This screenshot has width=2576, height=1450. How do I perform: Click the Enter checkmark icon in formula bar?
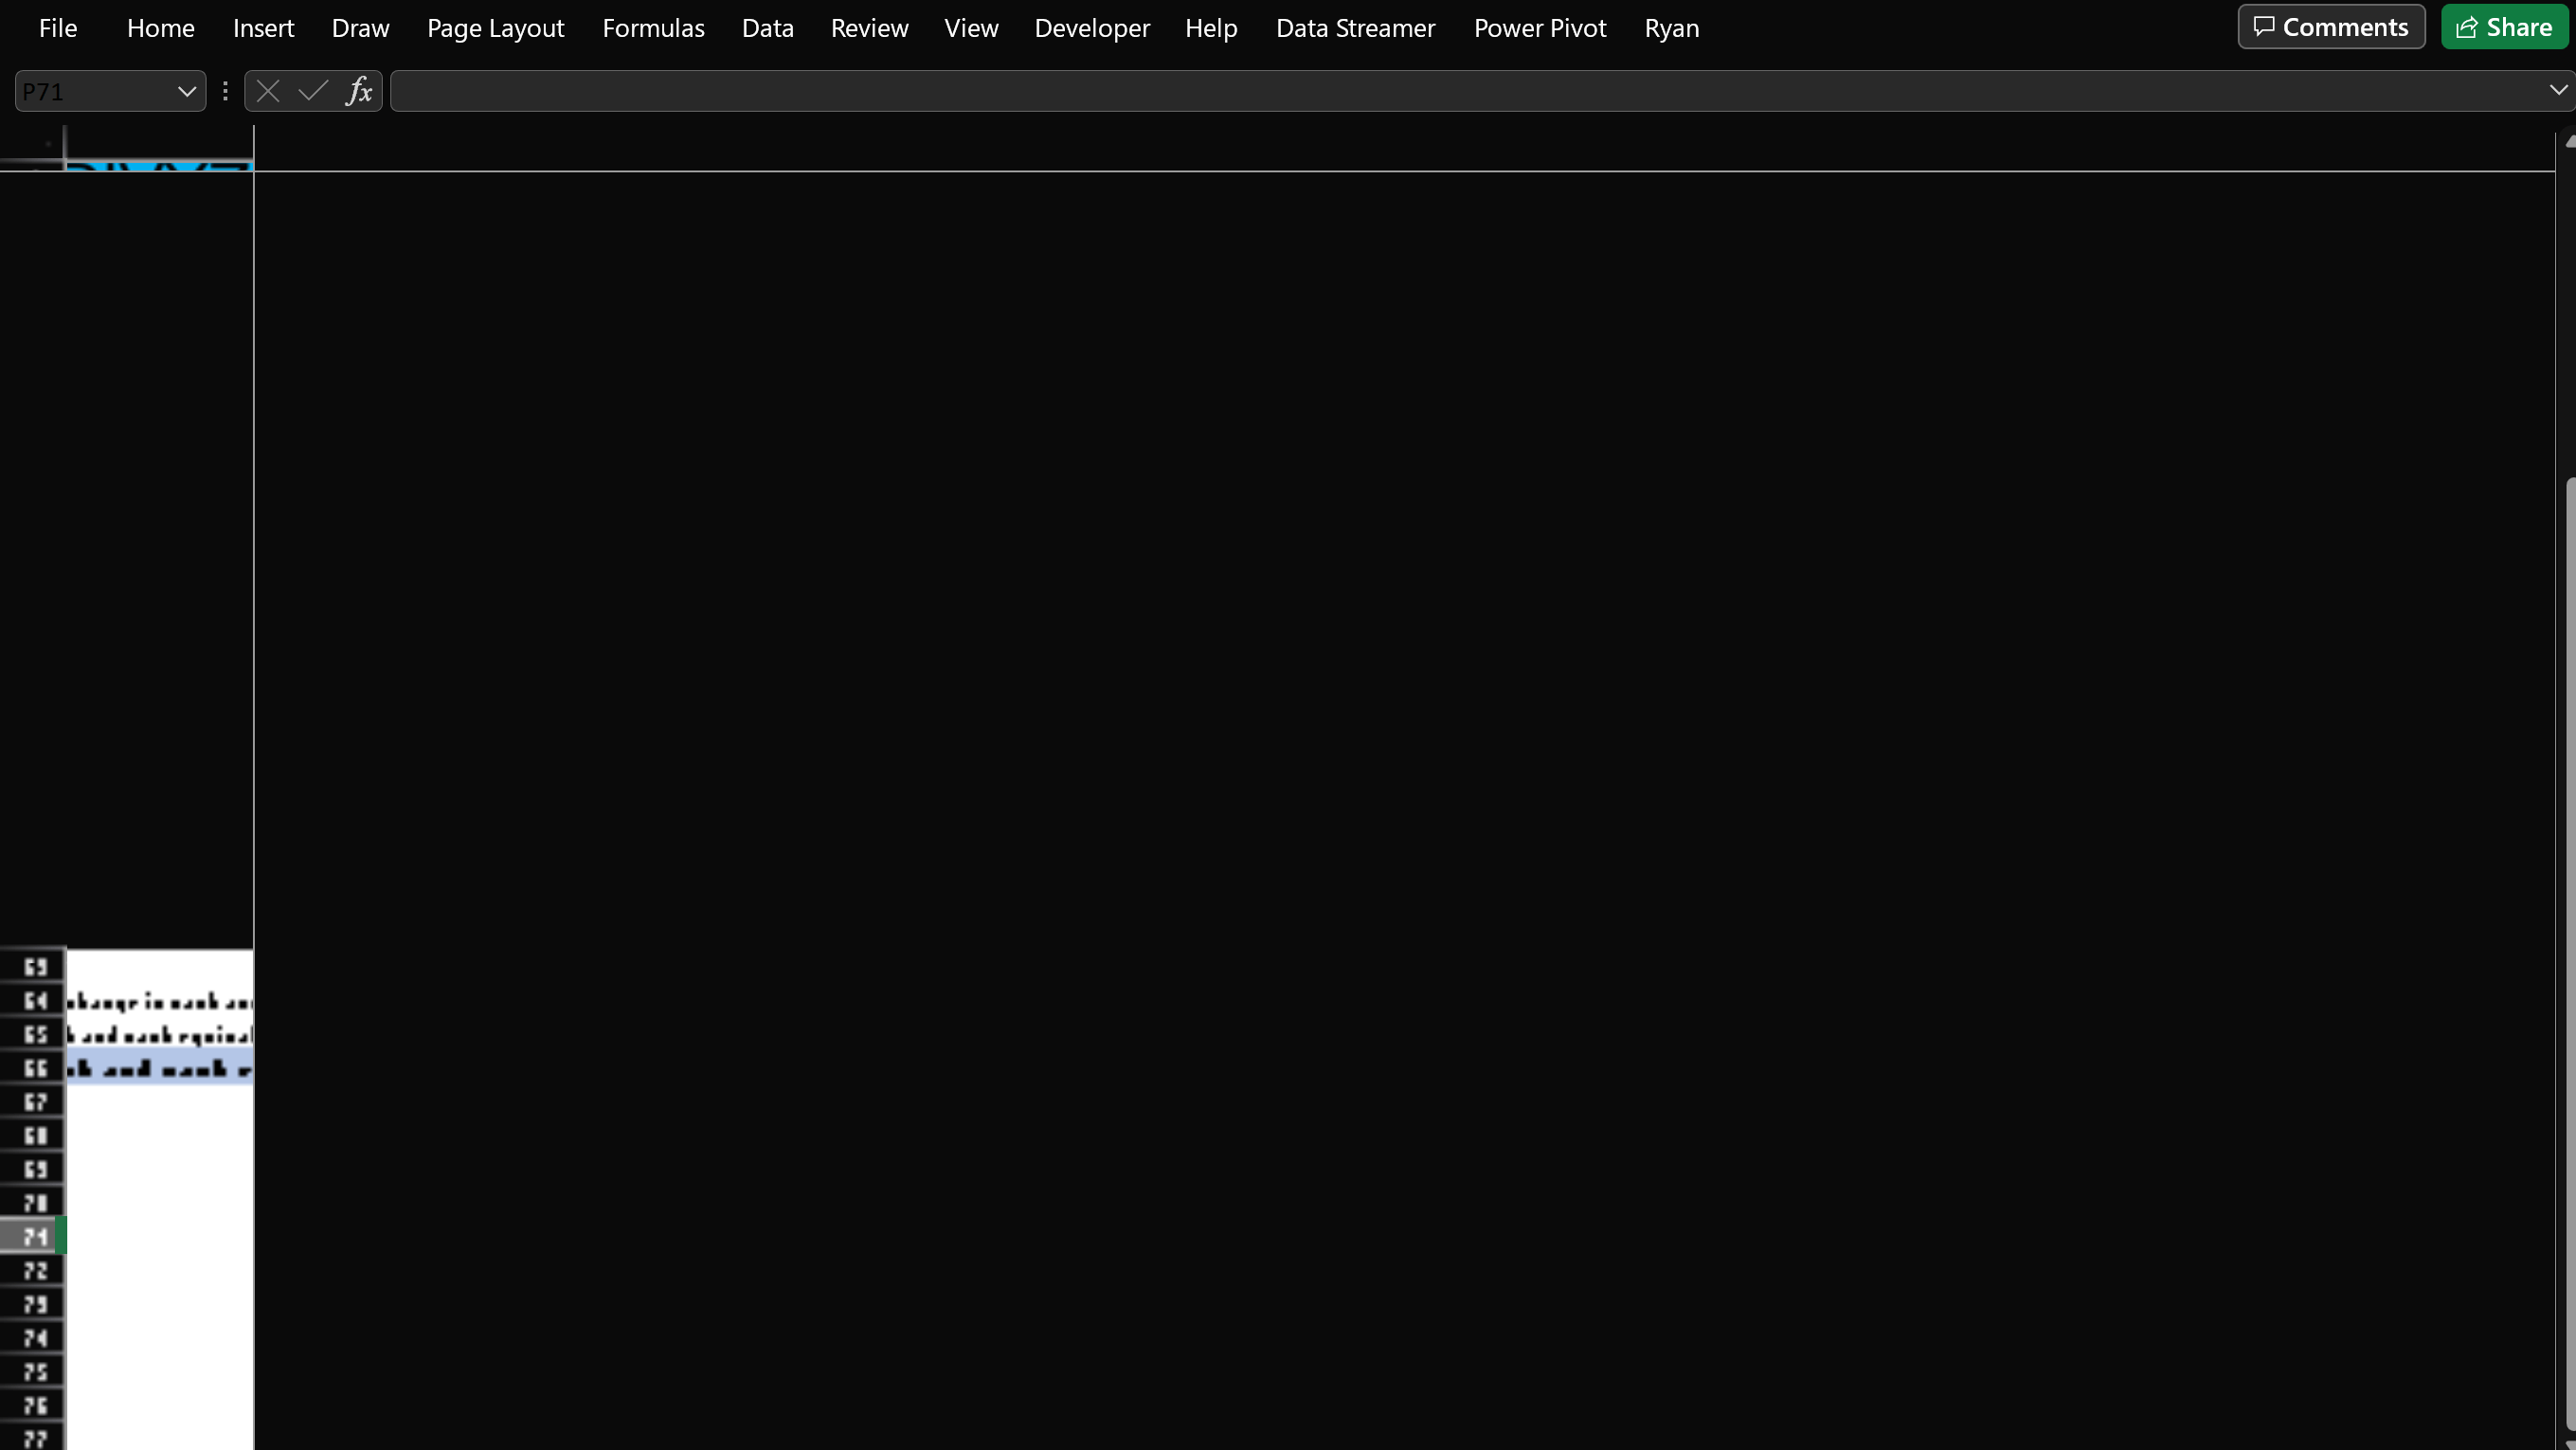(313, 91)
